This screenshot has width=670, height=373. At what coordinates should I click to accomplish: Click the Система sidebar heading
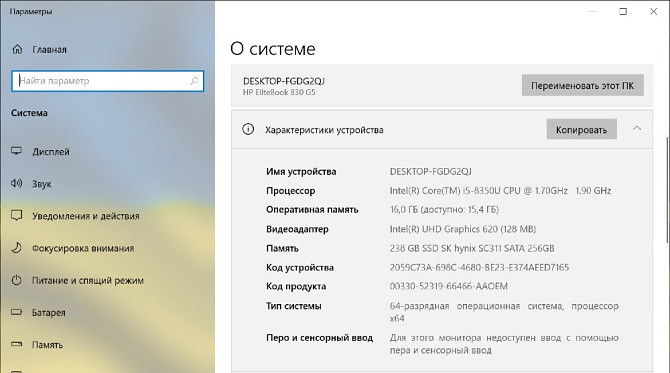pos(29,113)
